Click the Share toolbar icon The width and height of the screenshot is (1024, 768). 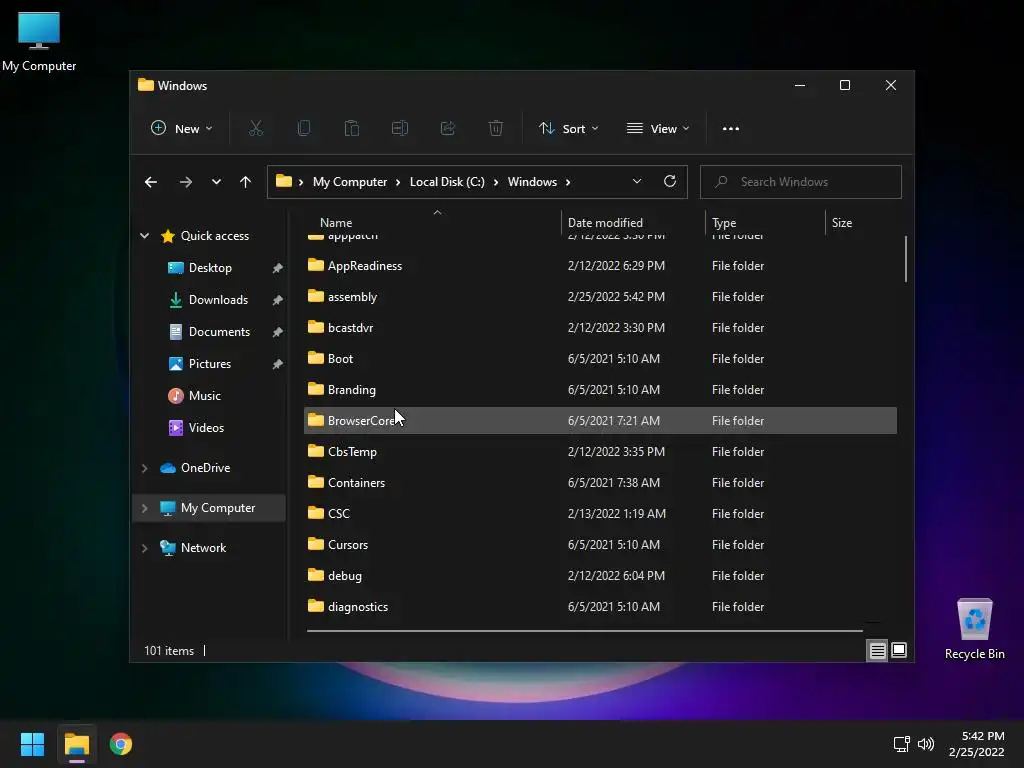(448, 129)
